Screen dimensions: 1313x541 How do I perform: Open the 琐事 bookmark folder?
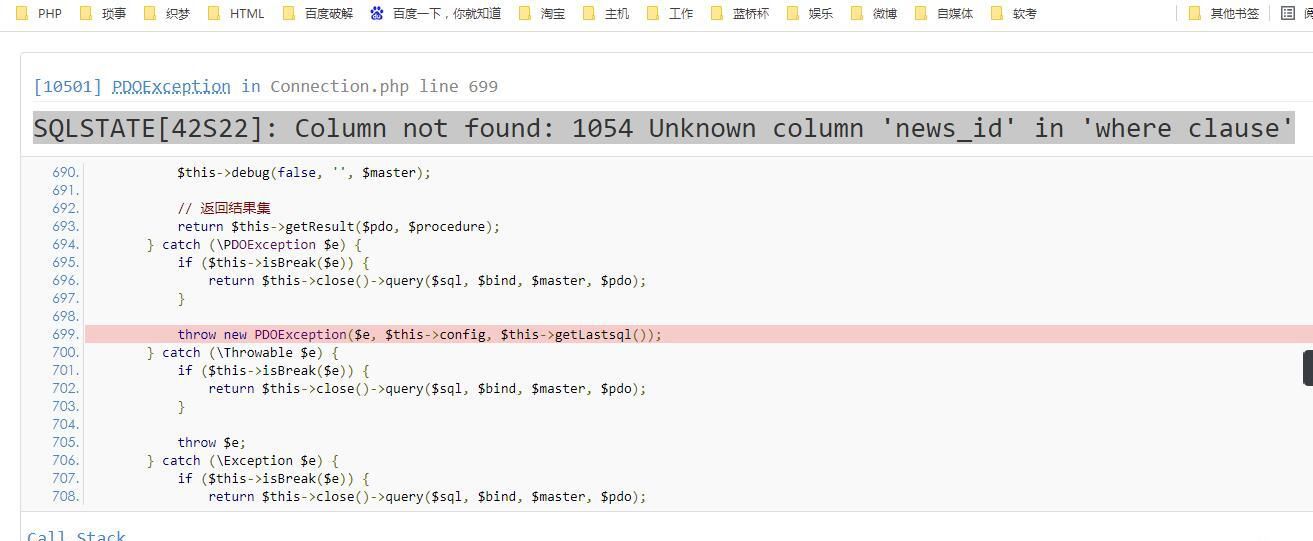[x=103, y=13]
